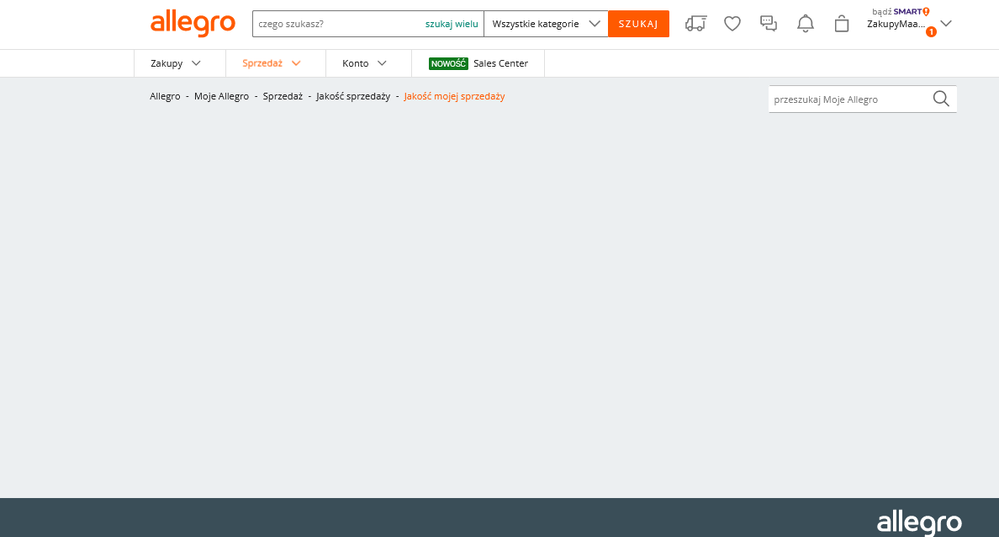Click the Allegro logo in the header
This screenshot has width=999, height=537.
point(193,23)
